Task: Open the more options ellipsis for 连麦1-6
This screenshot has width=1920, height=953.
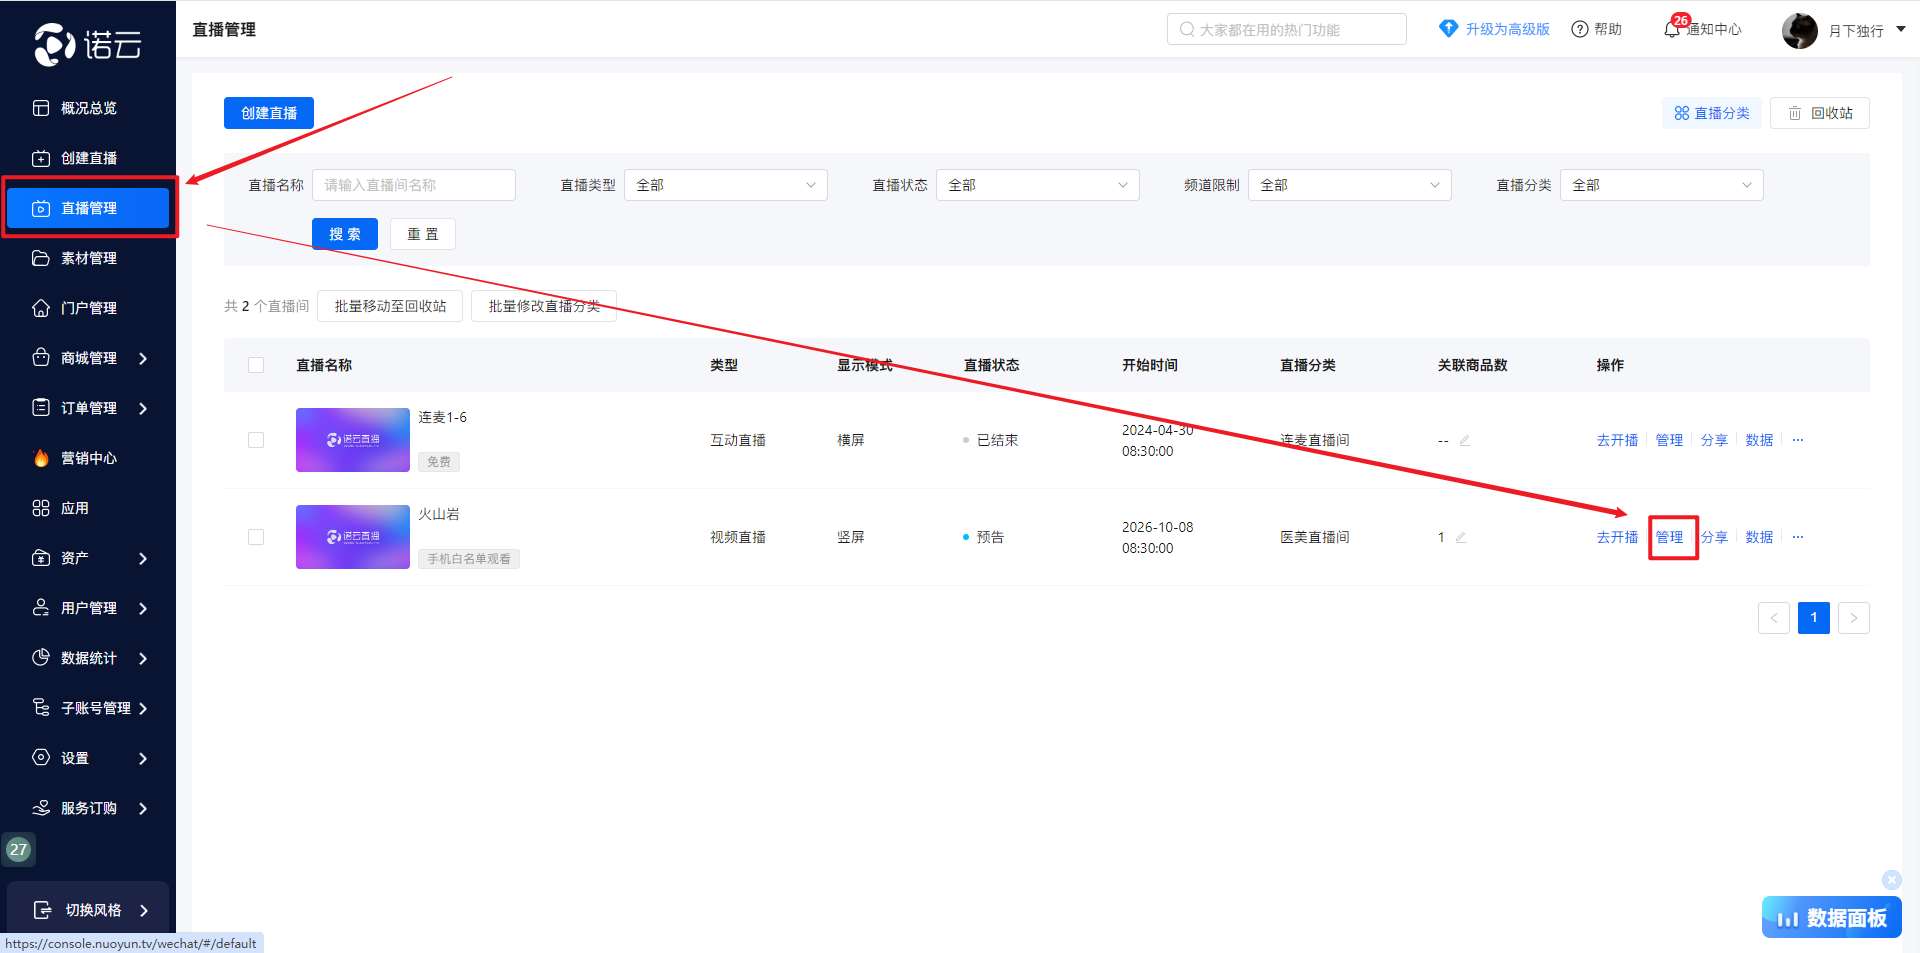Action: point(1798,440)
